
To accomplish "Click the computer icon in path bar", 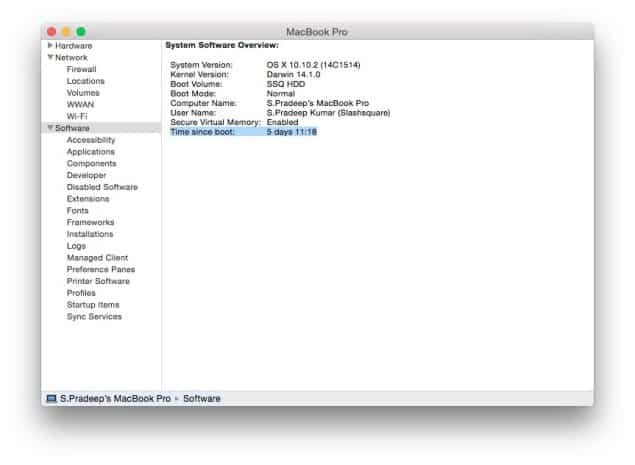I will tap(51, 399).
